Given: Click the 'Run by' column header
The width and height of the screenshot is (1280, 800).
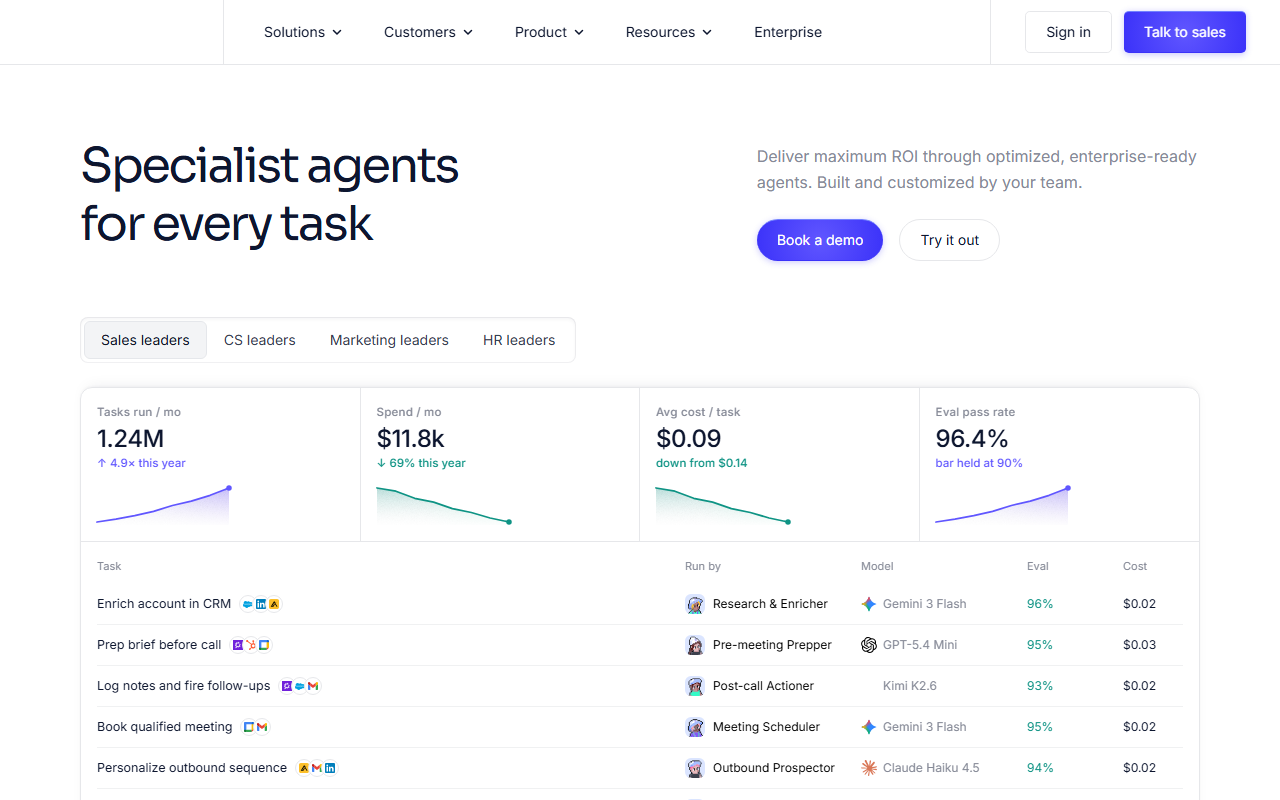Looking at the screenshot, I should click(703, 566).
